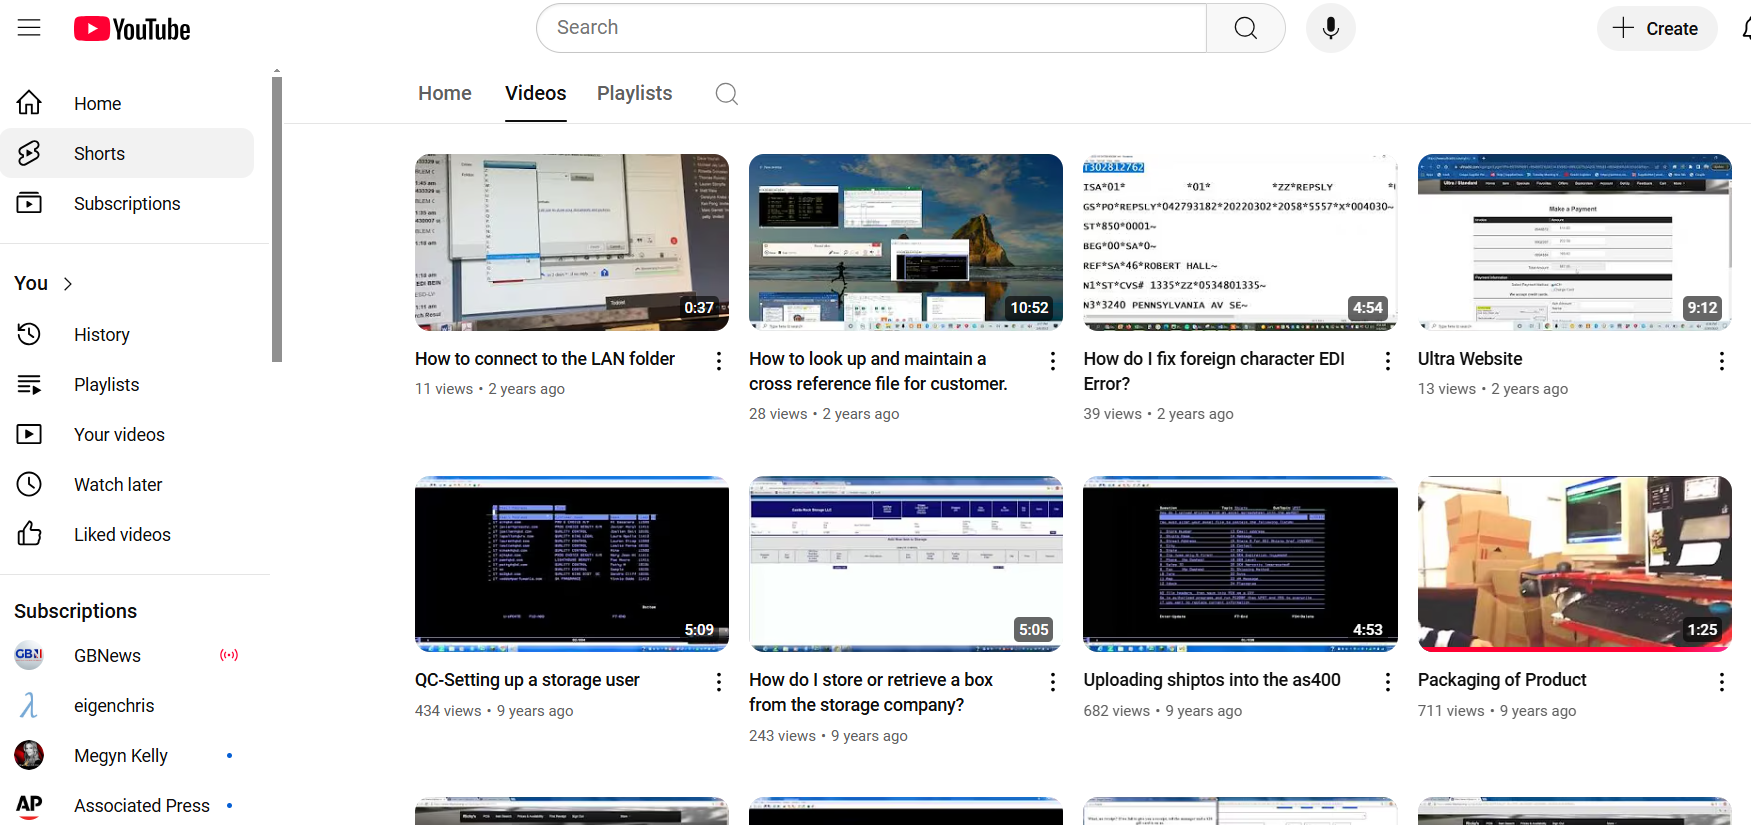This screenshot has height=825, width=1751.
Task: Open History from sidebar
Action: [101, 335]
